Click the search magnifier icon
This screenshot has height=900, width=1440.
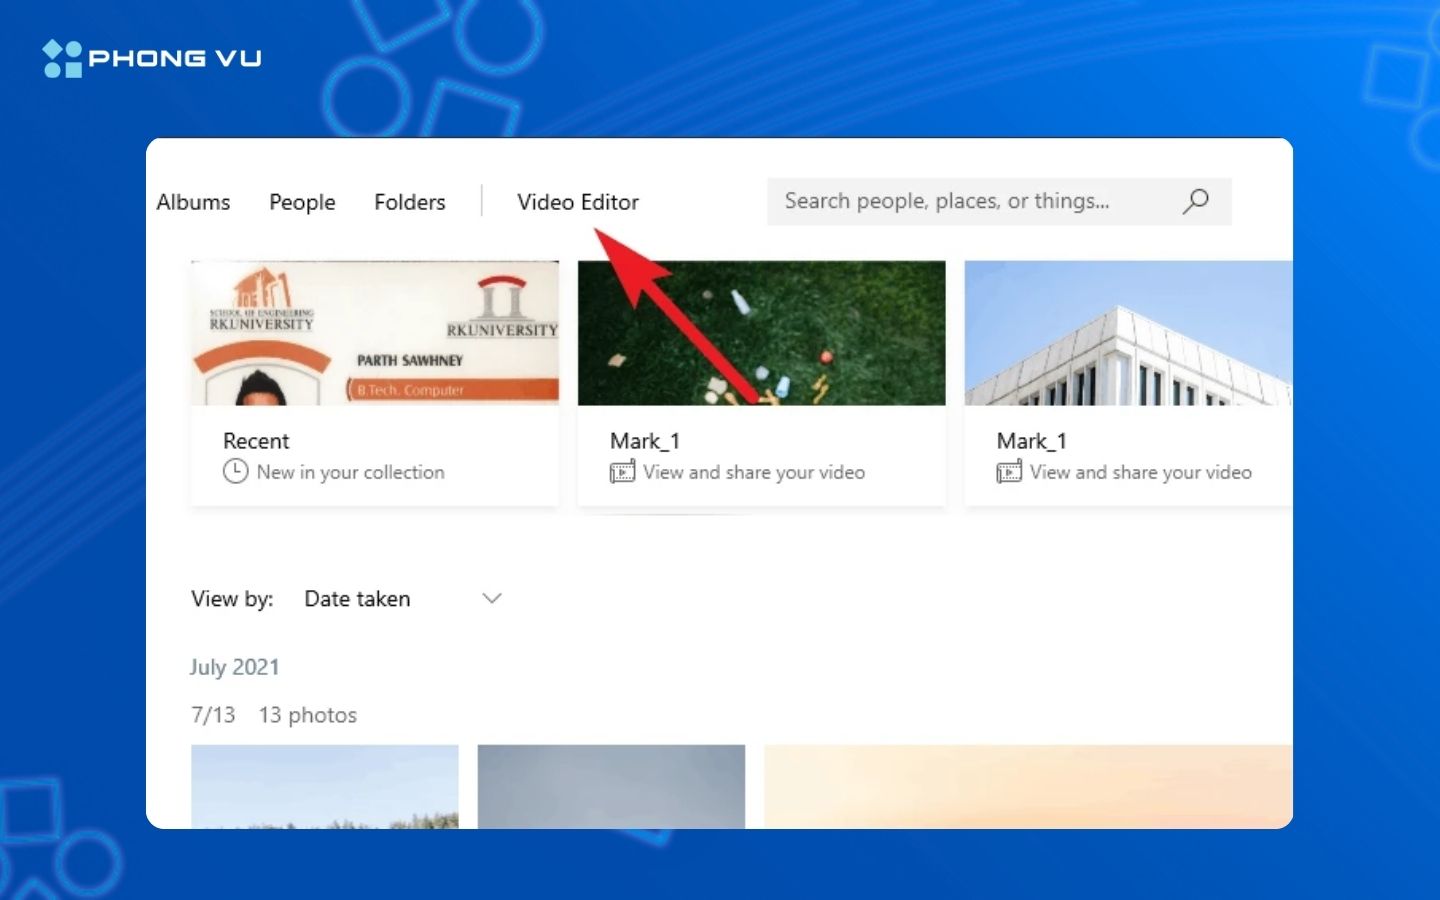1196,201
